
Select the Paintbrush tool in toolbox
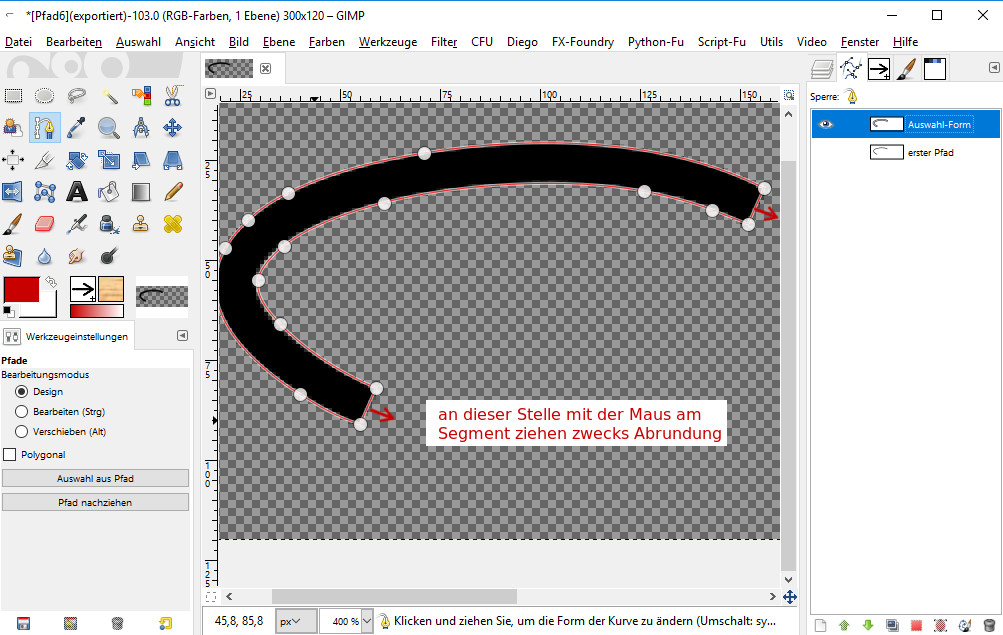(x=13, y=224)
